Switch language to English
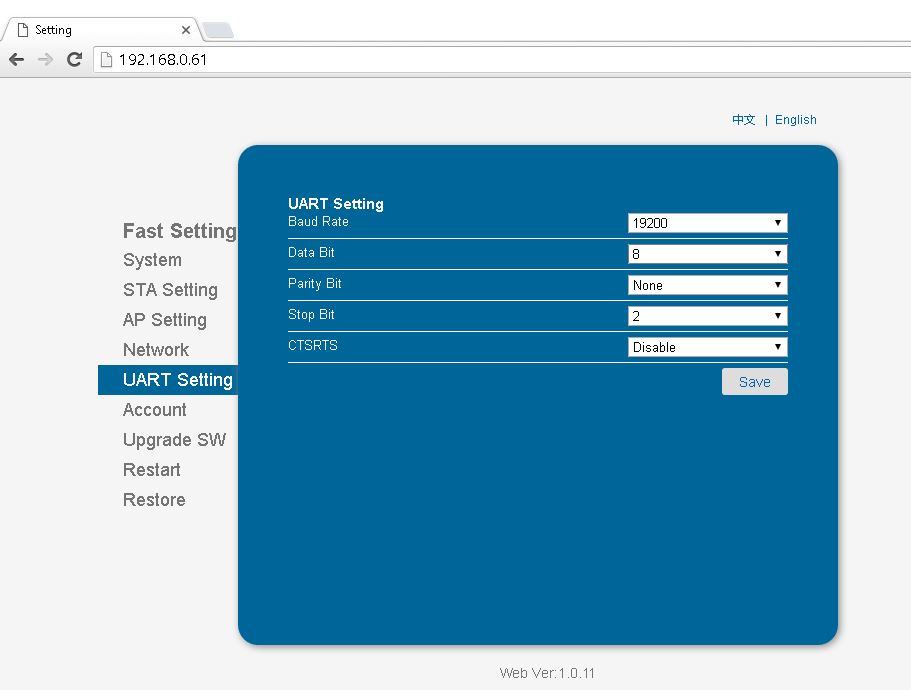911x690 pixels. coord(796,119)
